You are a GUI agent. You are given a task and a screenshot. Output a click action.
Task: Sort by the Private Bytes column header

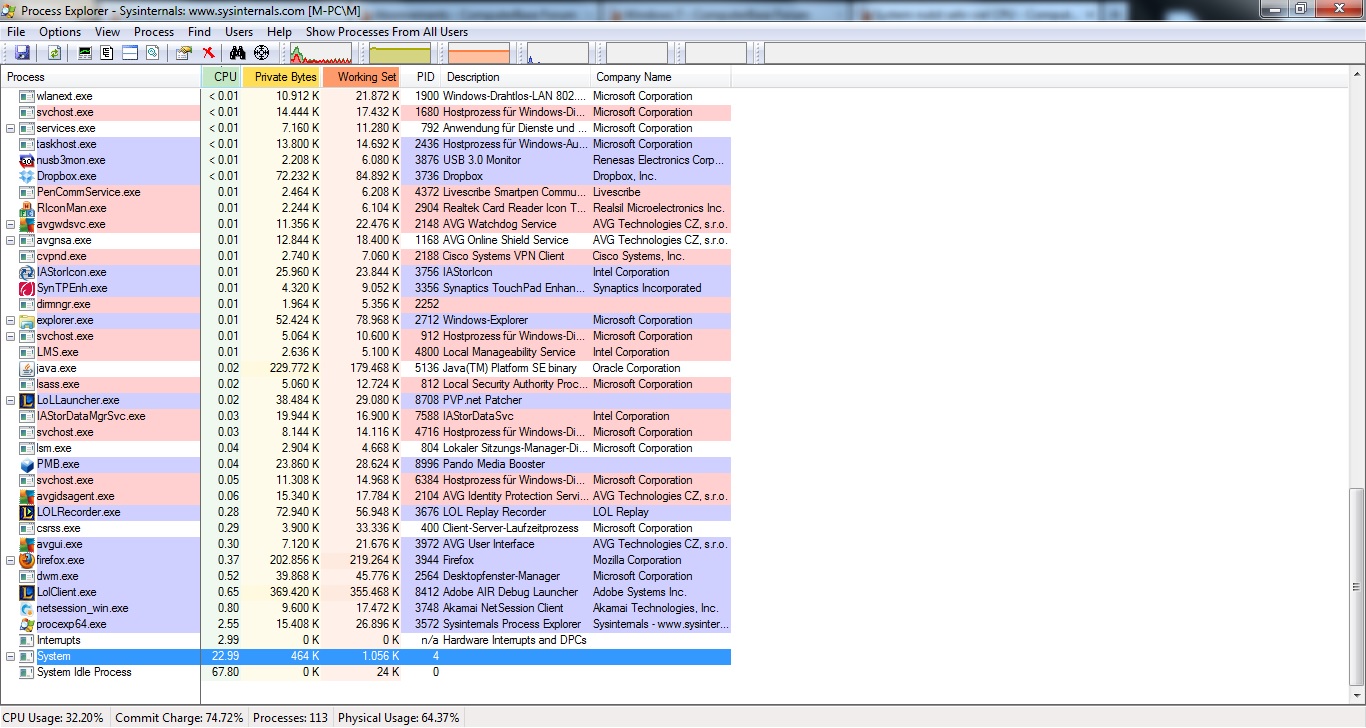pyautogui.click(x=283, y=77)
